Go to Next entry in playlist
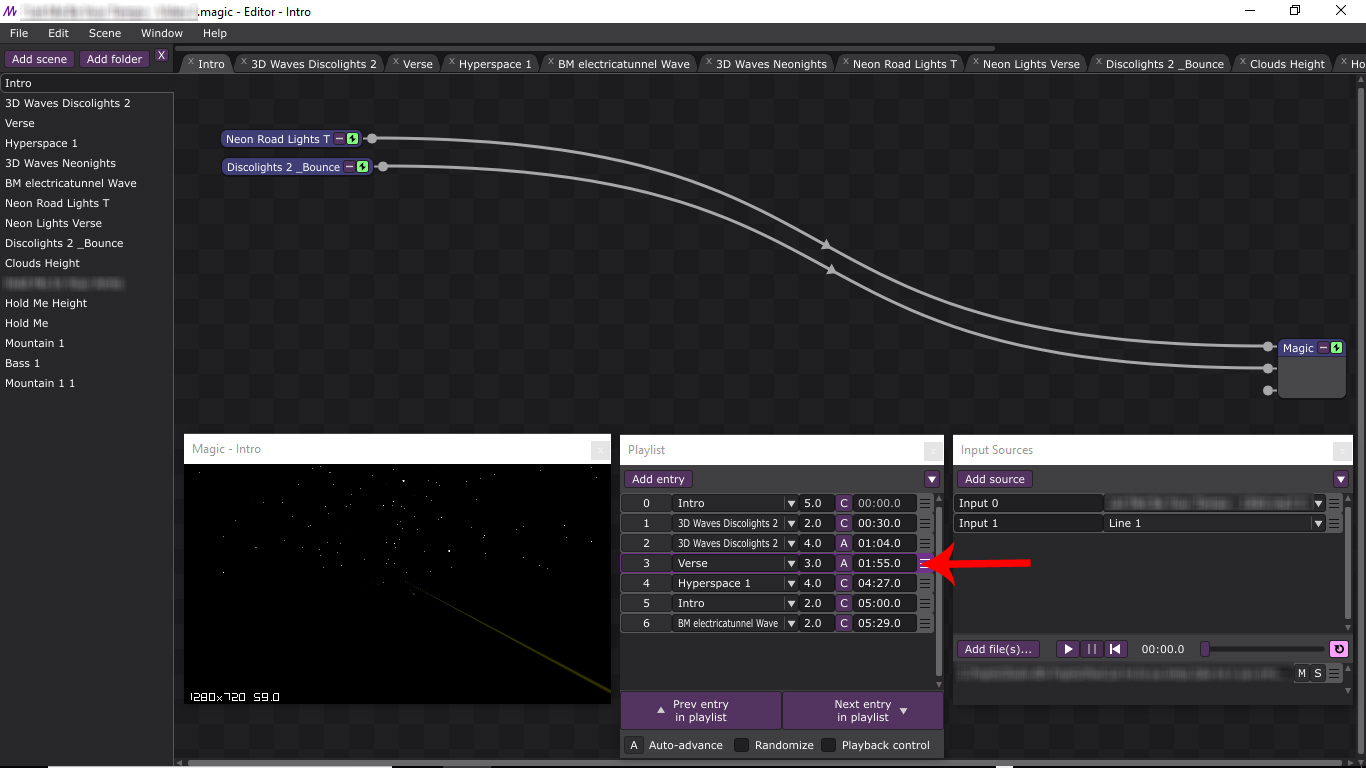 coord(863,710)
